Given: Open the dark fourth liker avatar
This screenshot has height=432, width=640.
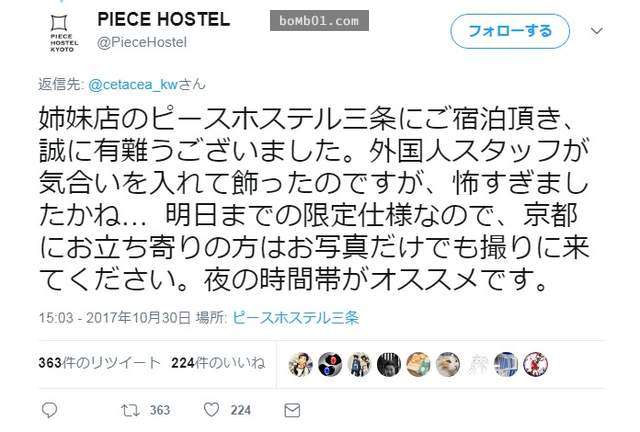Looking at the screenshot, I should pyautogui.click(x=389, y=364).
